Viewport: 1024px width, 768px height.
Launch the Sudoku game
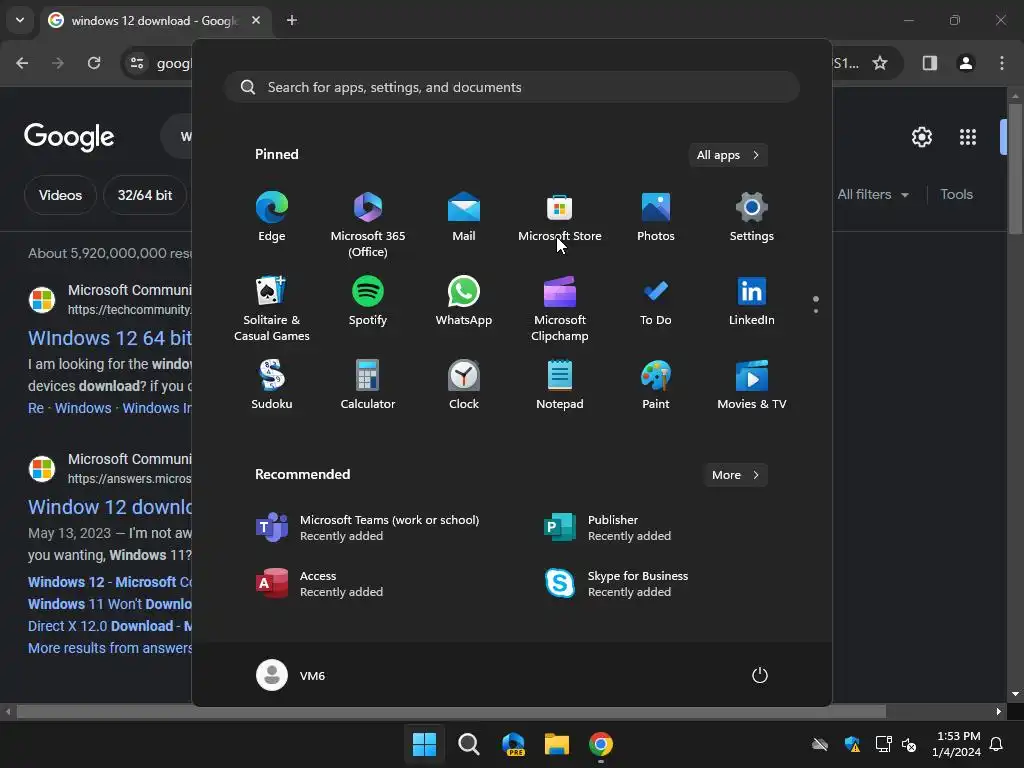pyautogui.click(x=272, y=385)
